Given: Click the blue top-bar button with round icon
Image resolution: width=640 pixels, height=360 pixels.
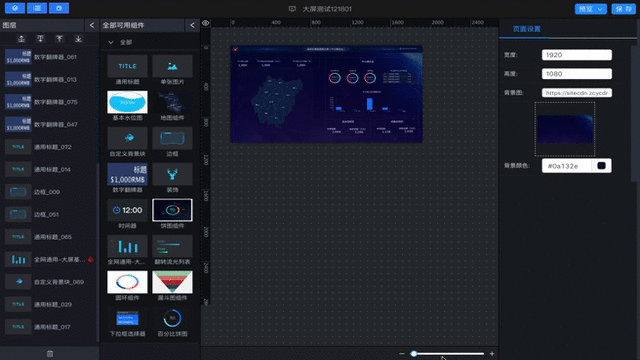Looking at the screenshot, I should tap(15, 8).
